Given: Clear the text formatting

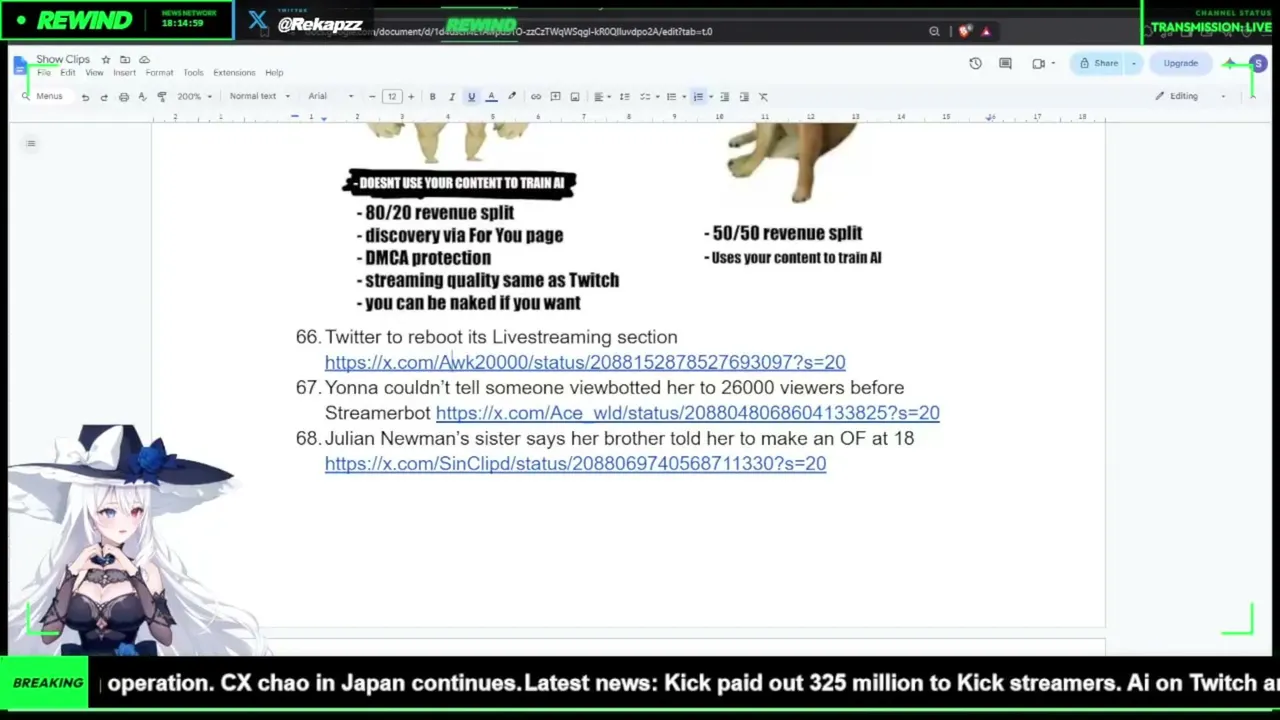Looking at the screenshot, I should click(x=763, y=97).
